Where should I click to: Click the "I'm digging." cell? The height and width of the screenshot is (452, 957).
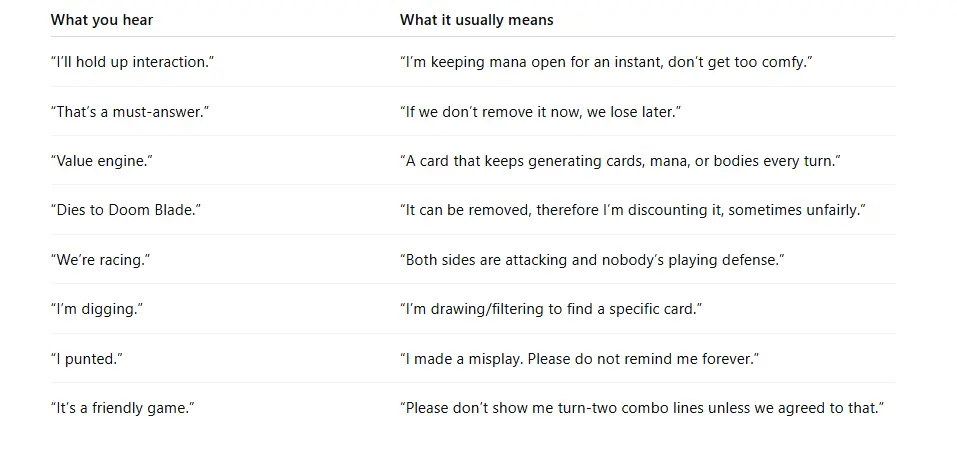(96, 309)
